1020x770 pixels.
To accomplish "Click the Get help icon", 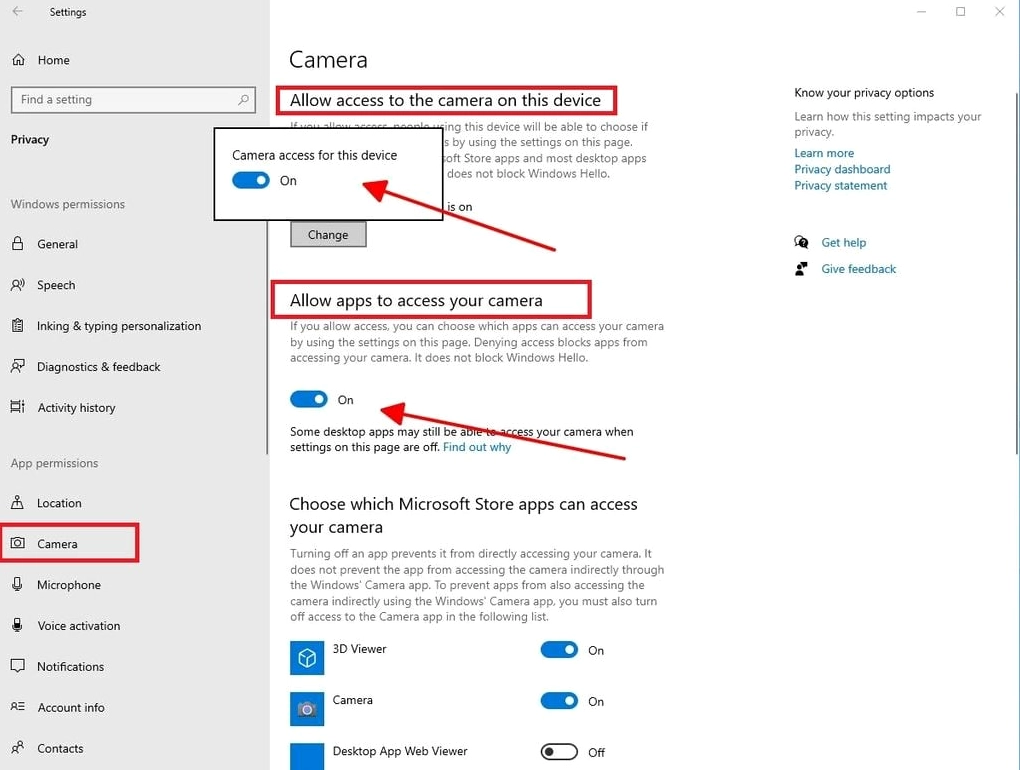I will pyautogui.click(x=801, y=243).
